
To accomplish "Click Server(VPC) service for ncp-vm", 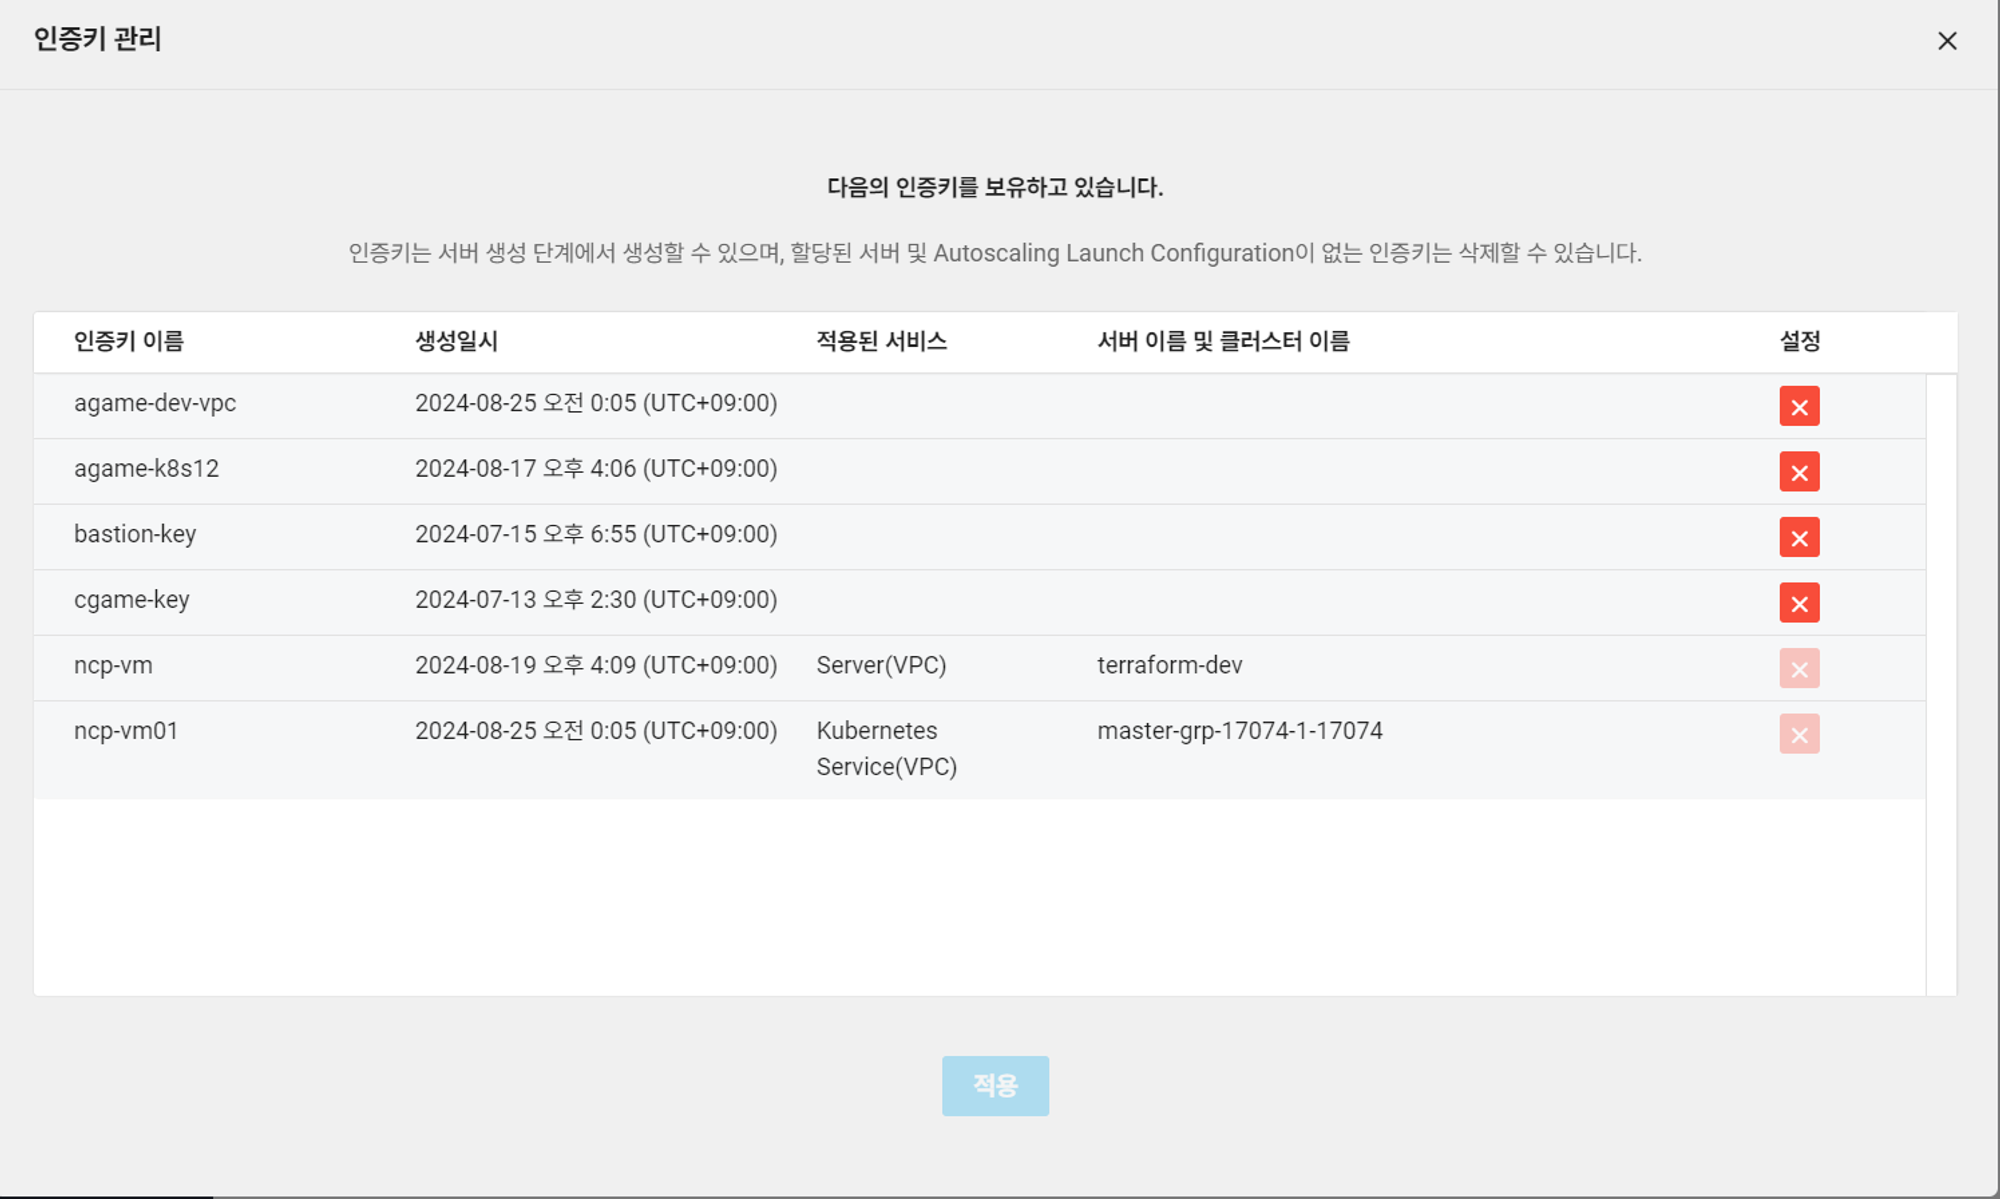I will 881,665.
